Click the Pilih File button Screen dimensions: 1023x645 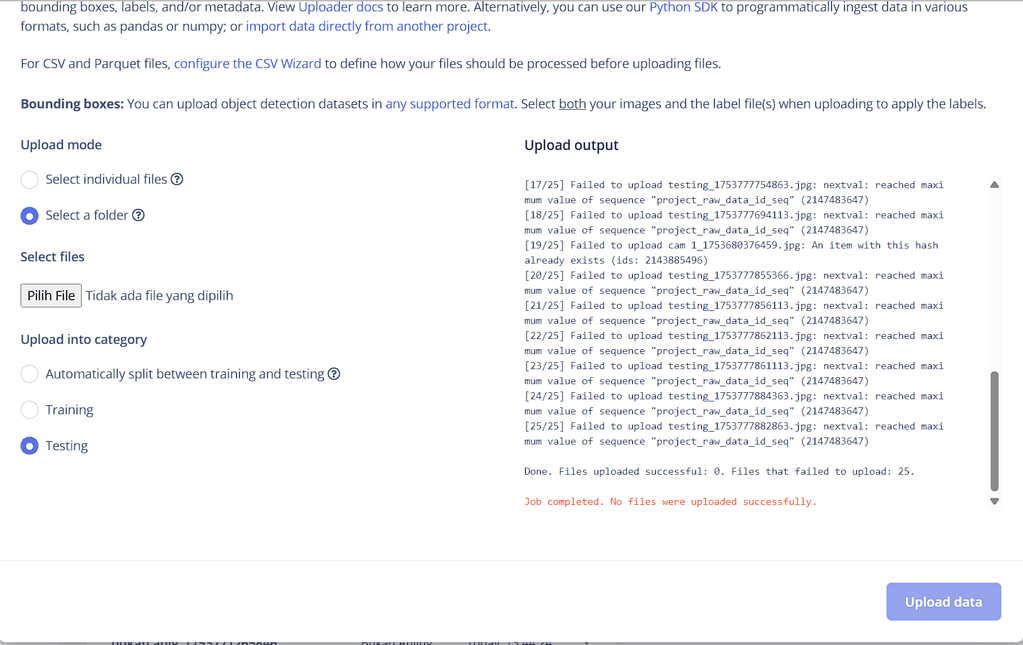pos(50,295)
